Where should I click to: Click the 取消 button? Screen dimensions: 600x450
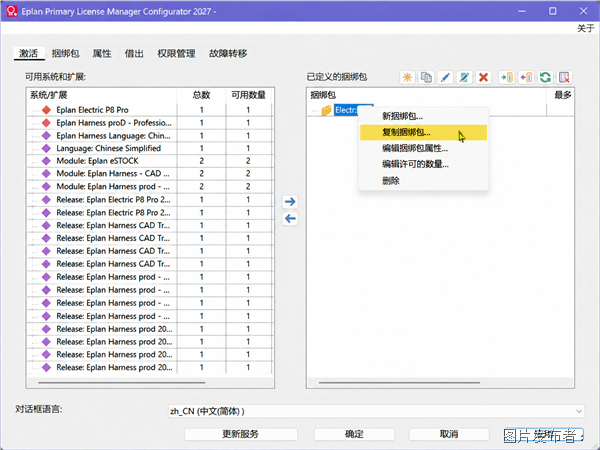tap(449, 434)
